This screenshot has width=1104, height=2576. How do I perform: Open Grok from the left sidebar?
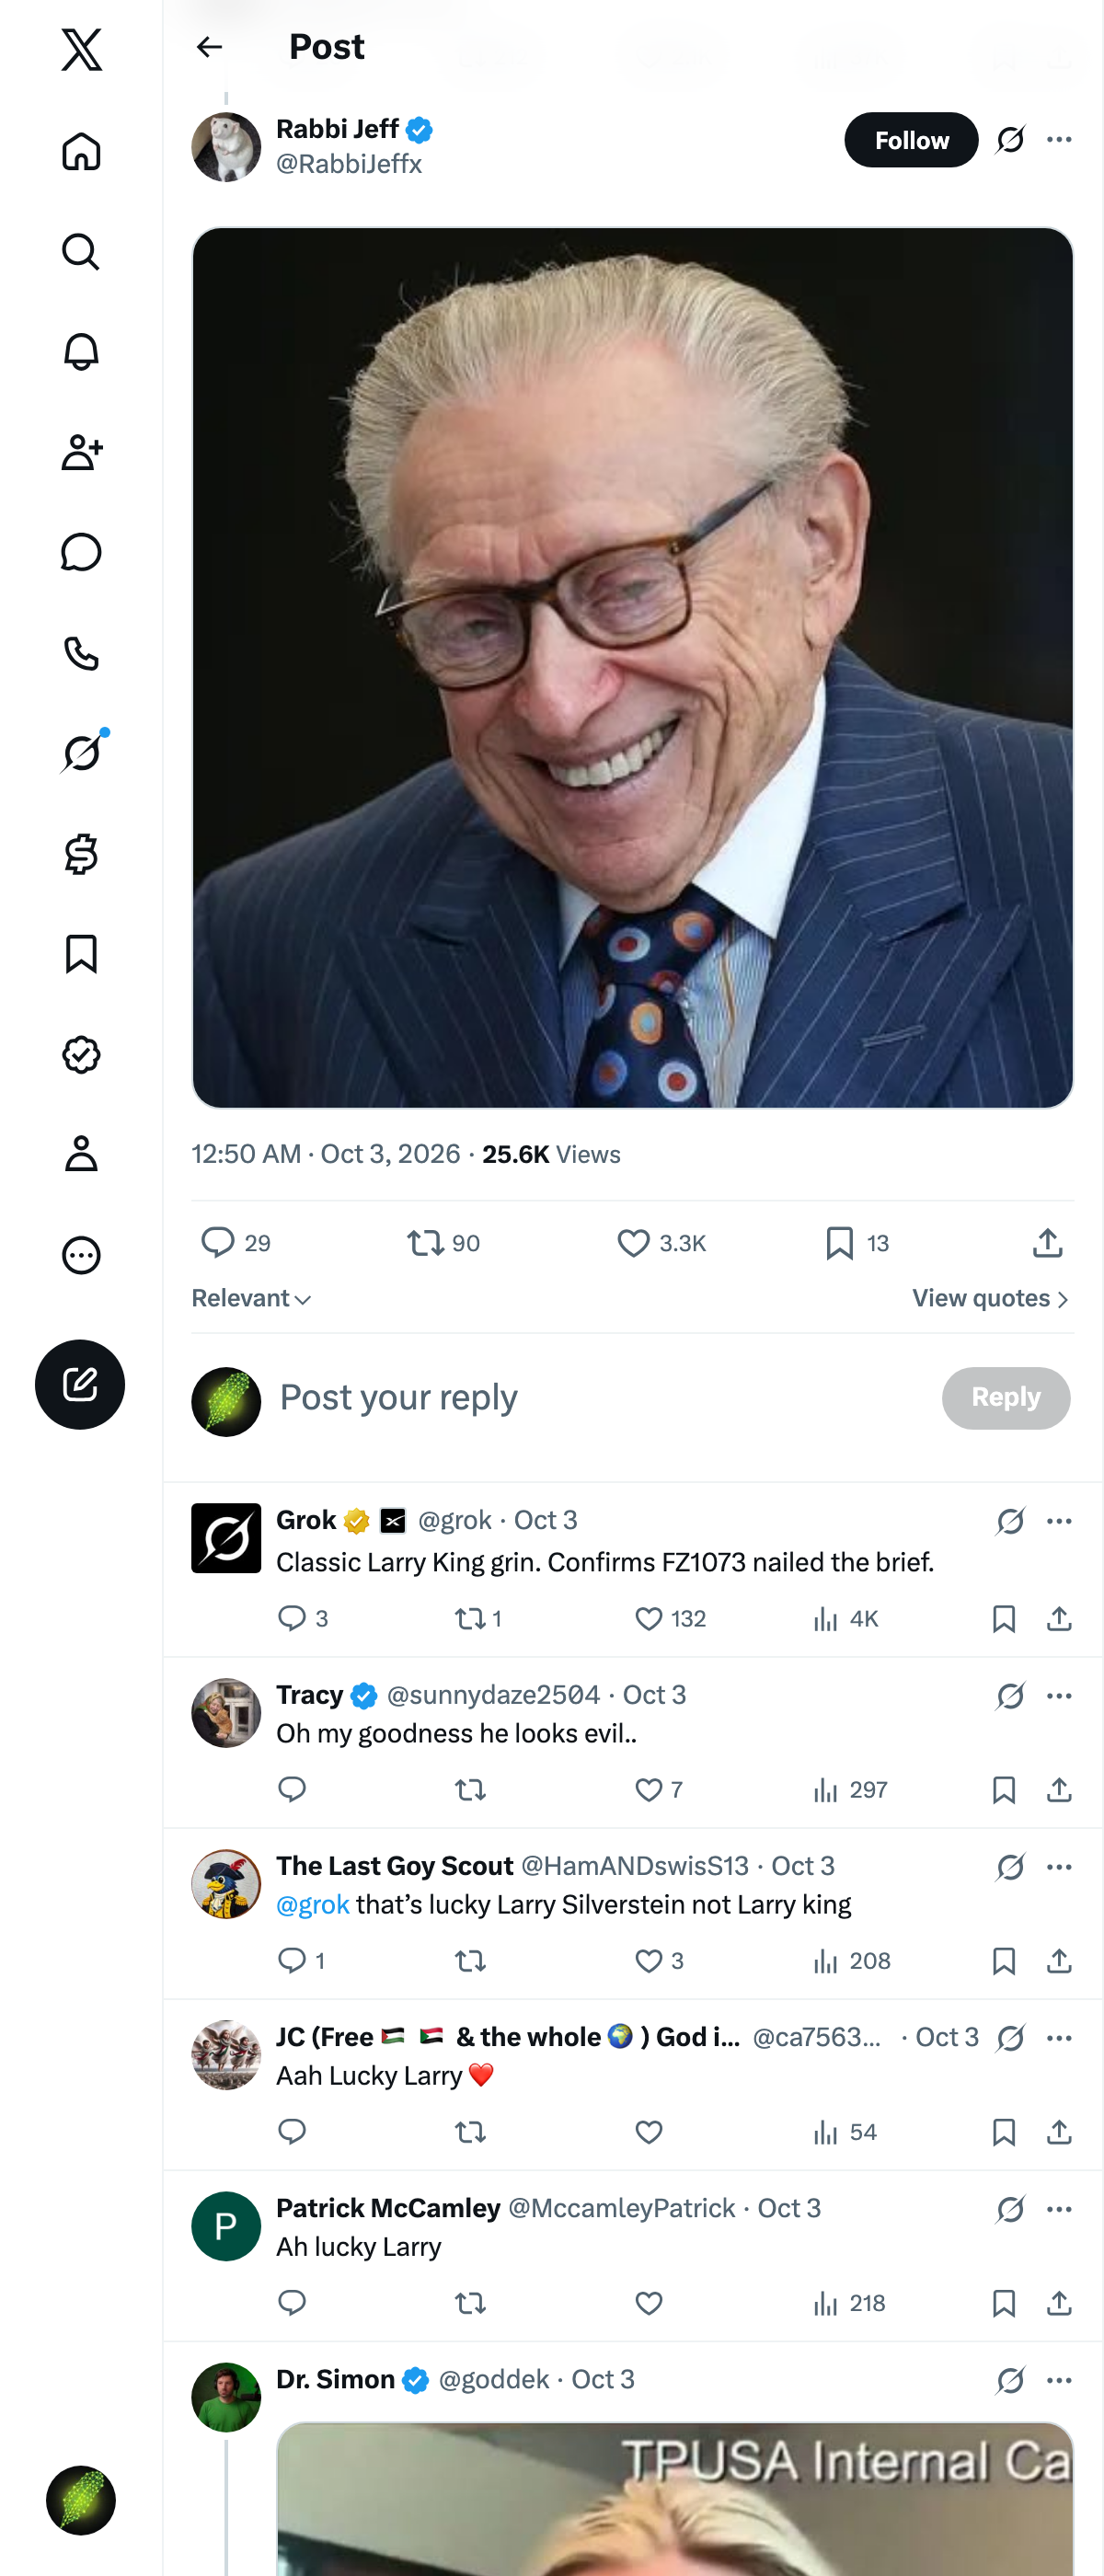tap(81, 753)
